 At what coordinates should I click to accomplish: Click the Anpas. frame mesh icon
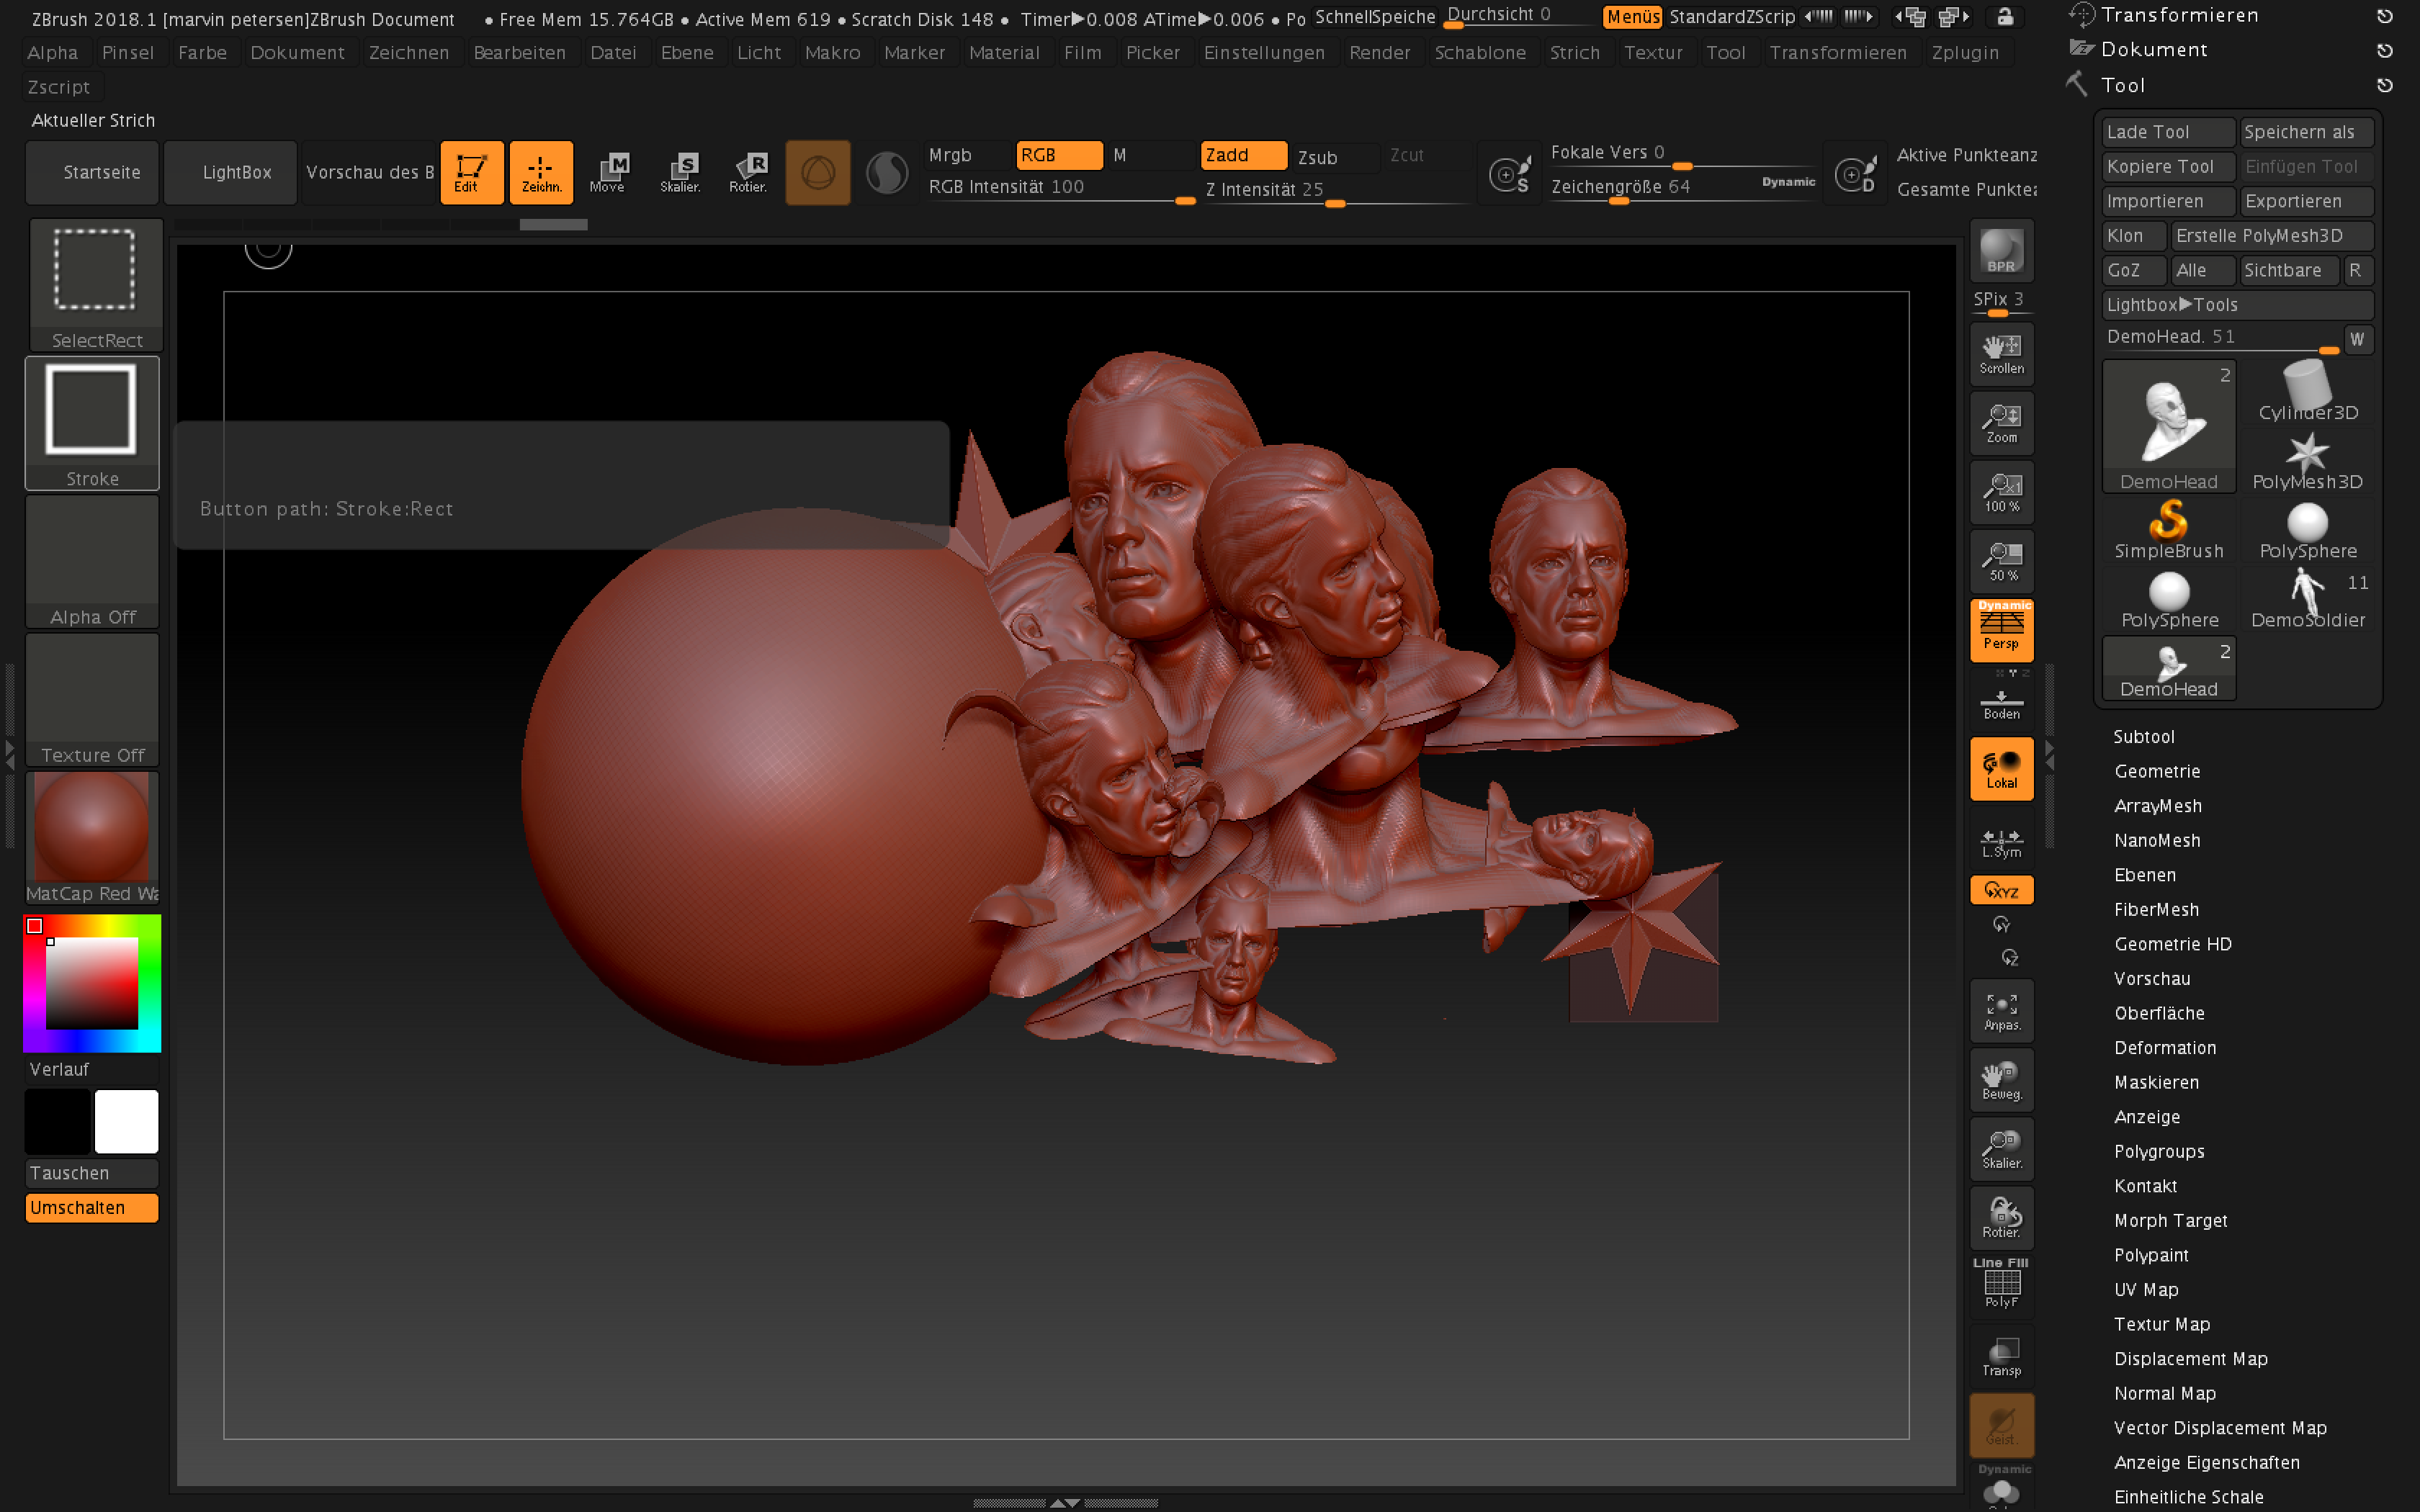[x=2001, y=1011]
